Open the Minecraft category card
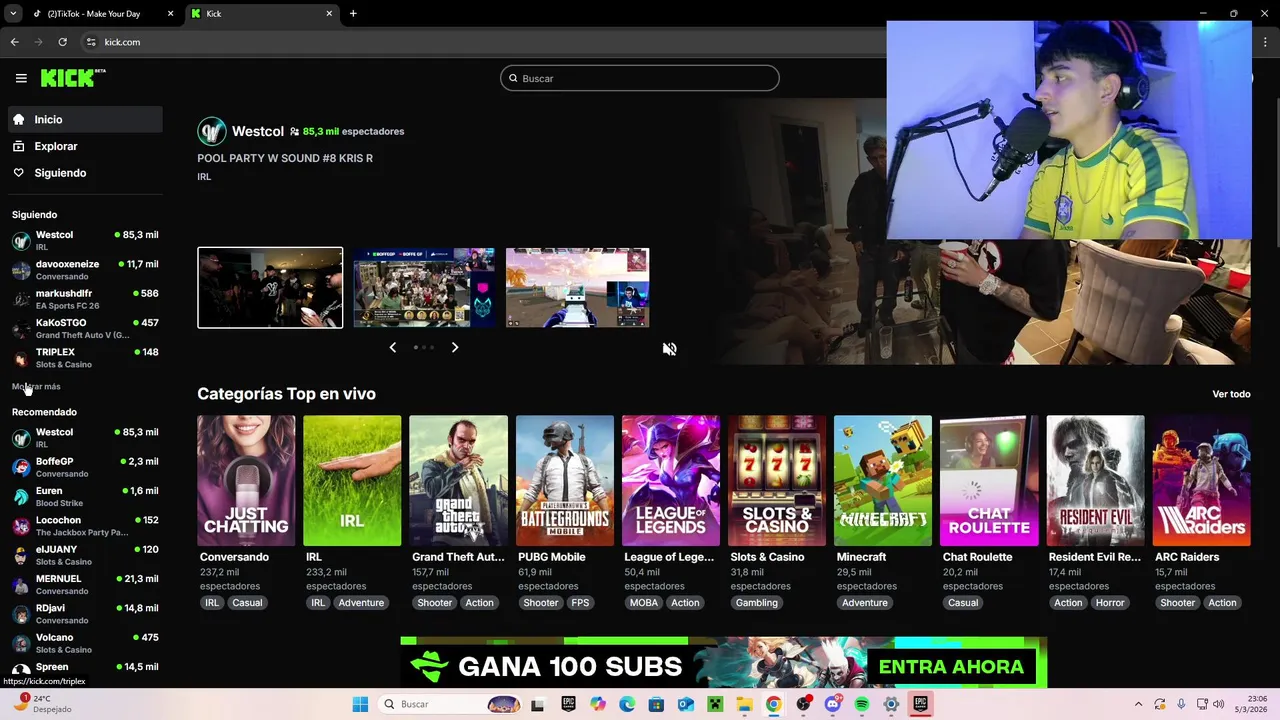The width and height of the screenshot is (1280, 720). 883,481
